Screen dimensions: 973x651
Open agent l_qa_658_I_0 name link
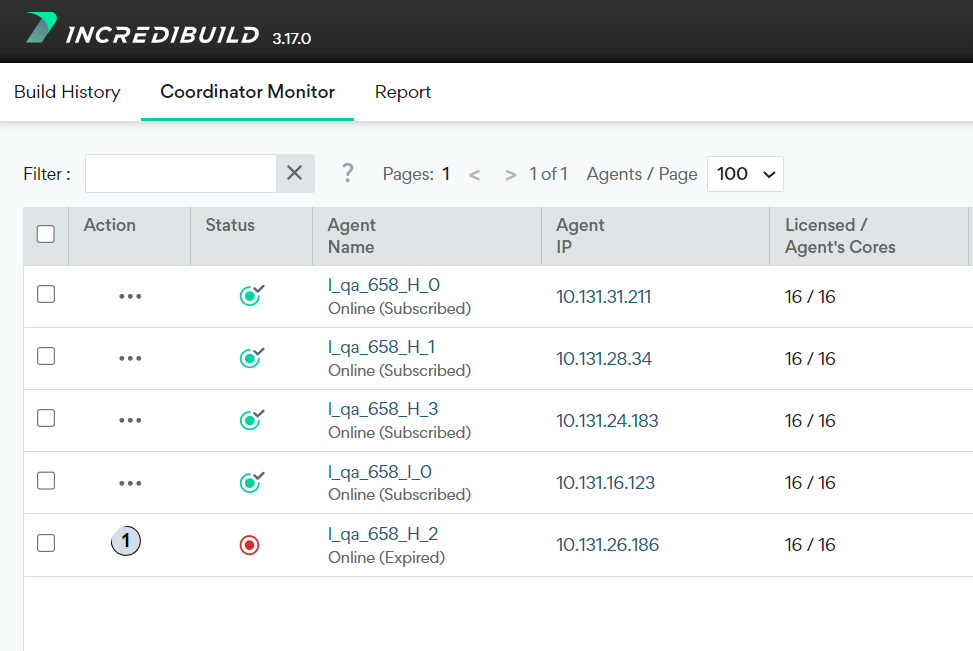click(x=379, y=472)
